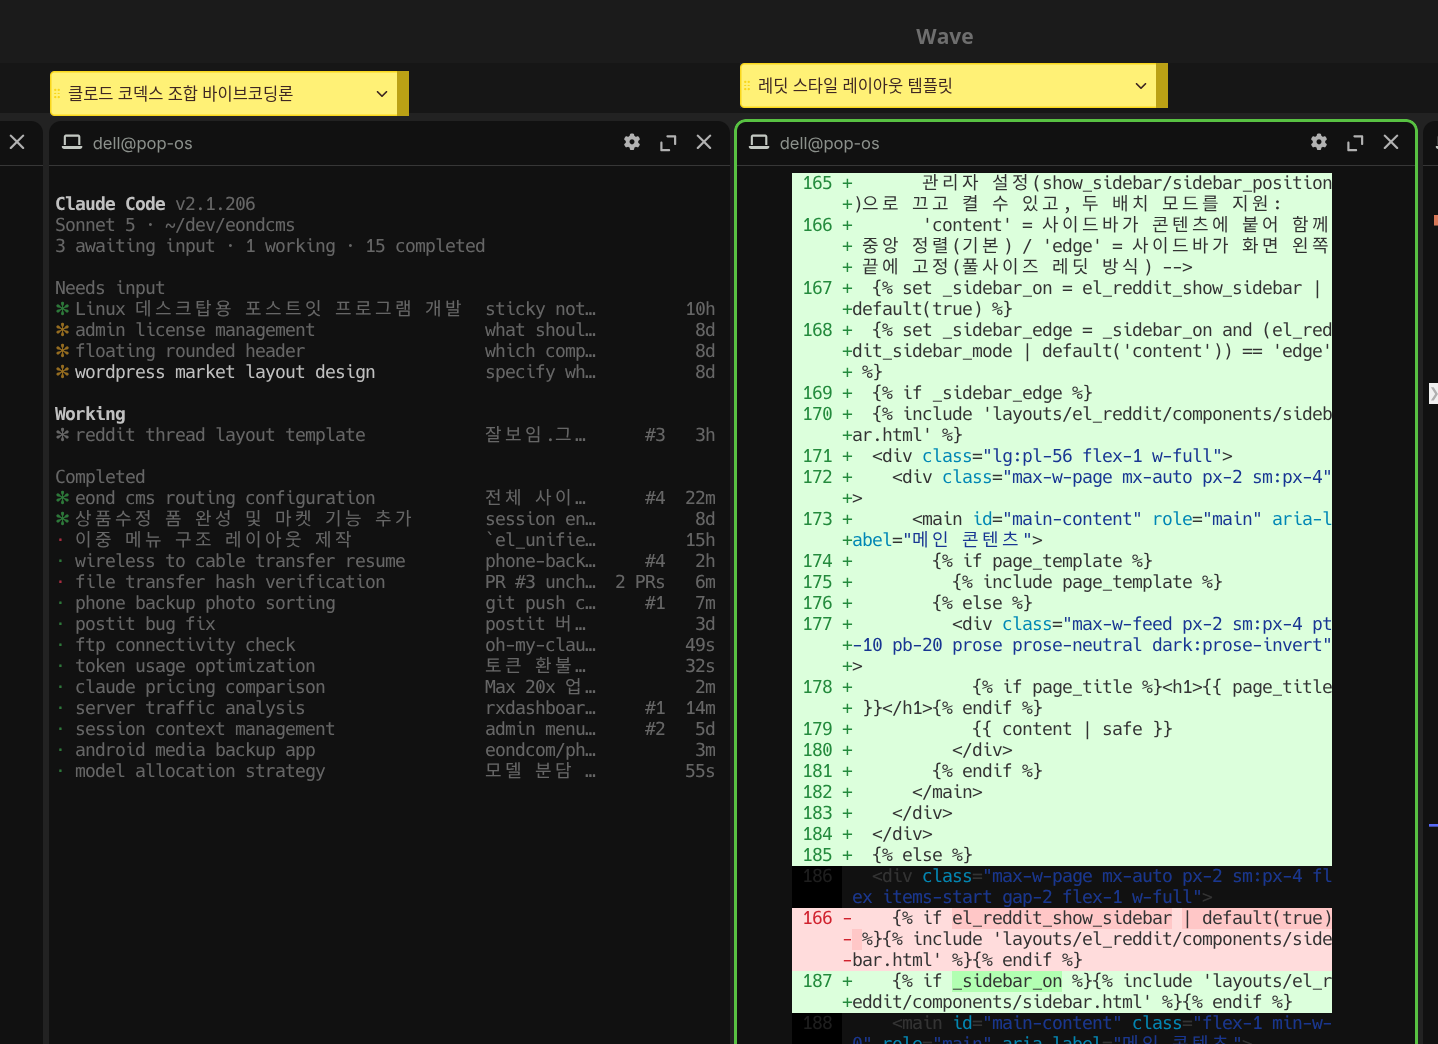Screen dimensions: 1438x1044
Task: Select 'wordpress market layout design' session
Action: point(385,372)
